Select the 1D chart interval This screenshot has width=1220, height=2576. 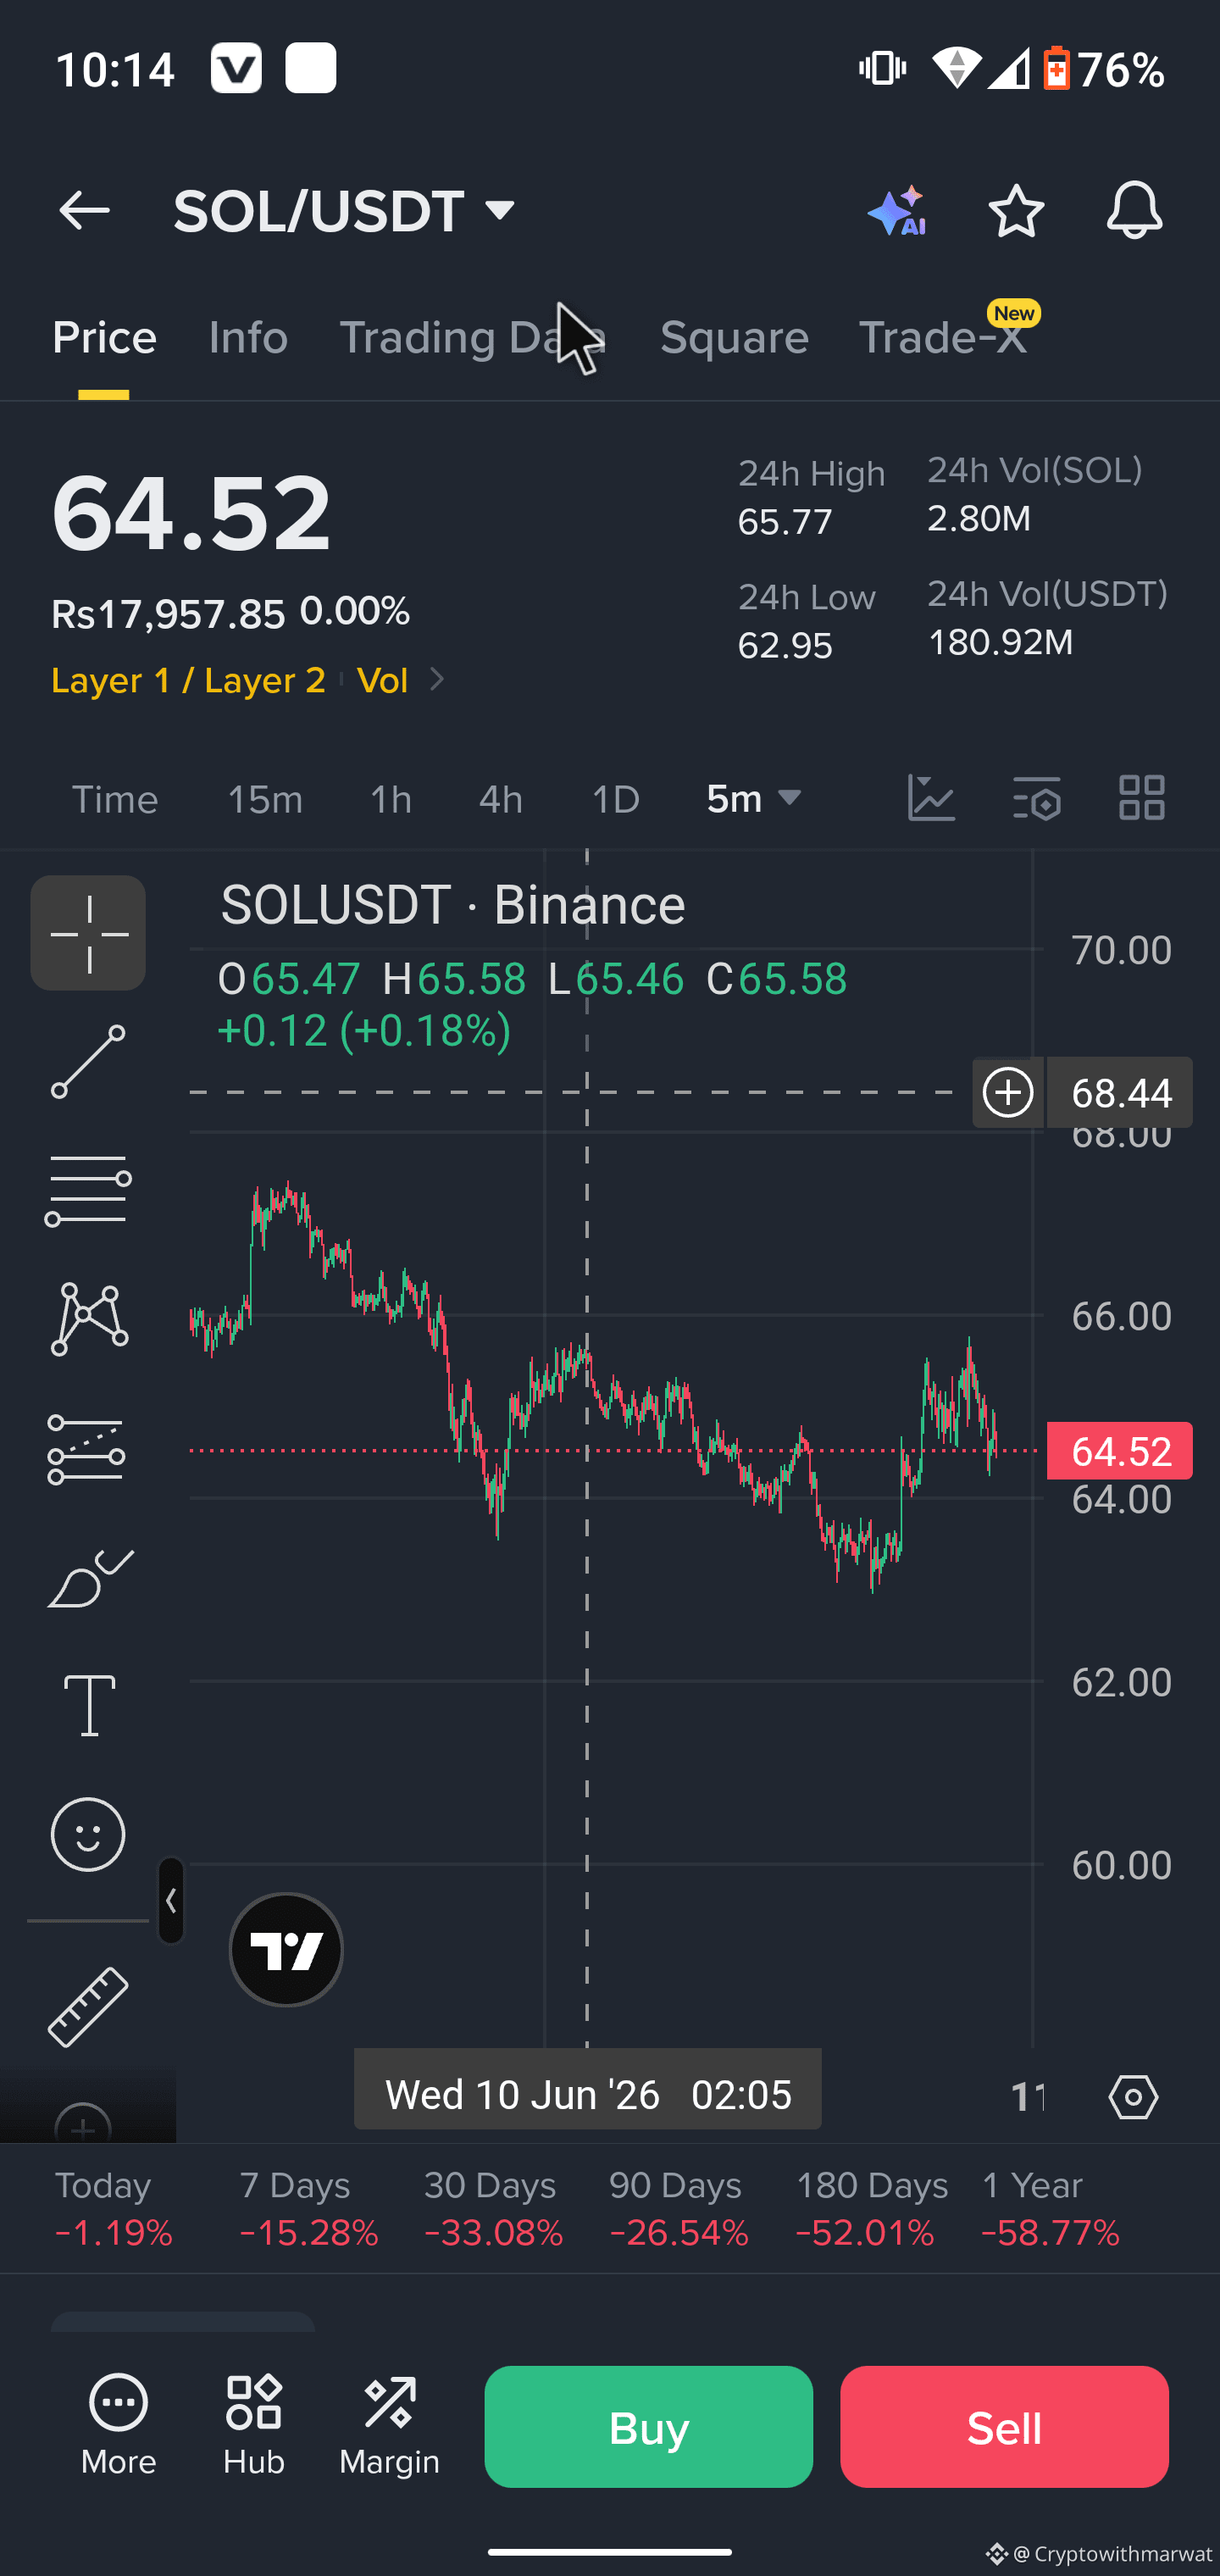click(616, 799)
